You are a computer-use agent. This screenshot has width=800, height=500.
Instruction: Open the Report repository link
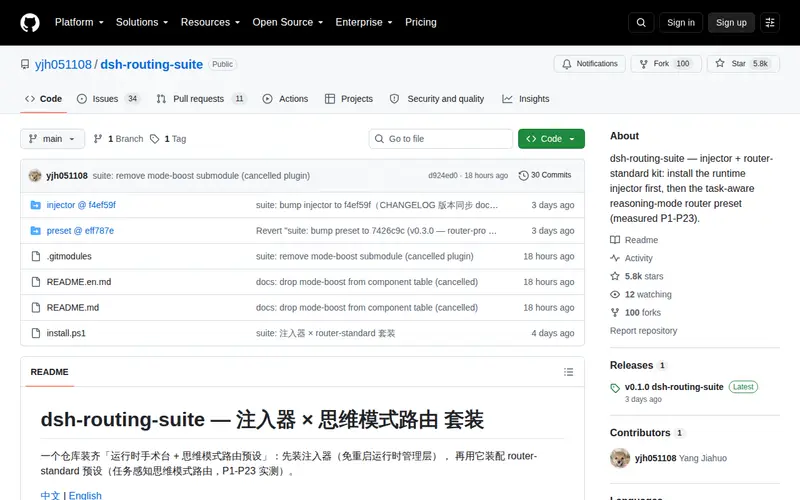point(643,331)
